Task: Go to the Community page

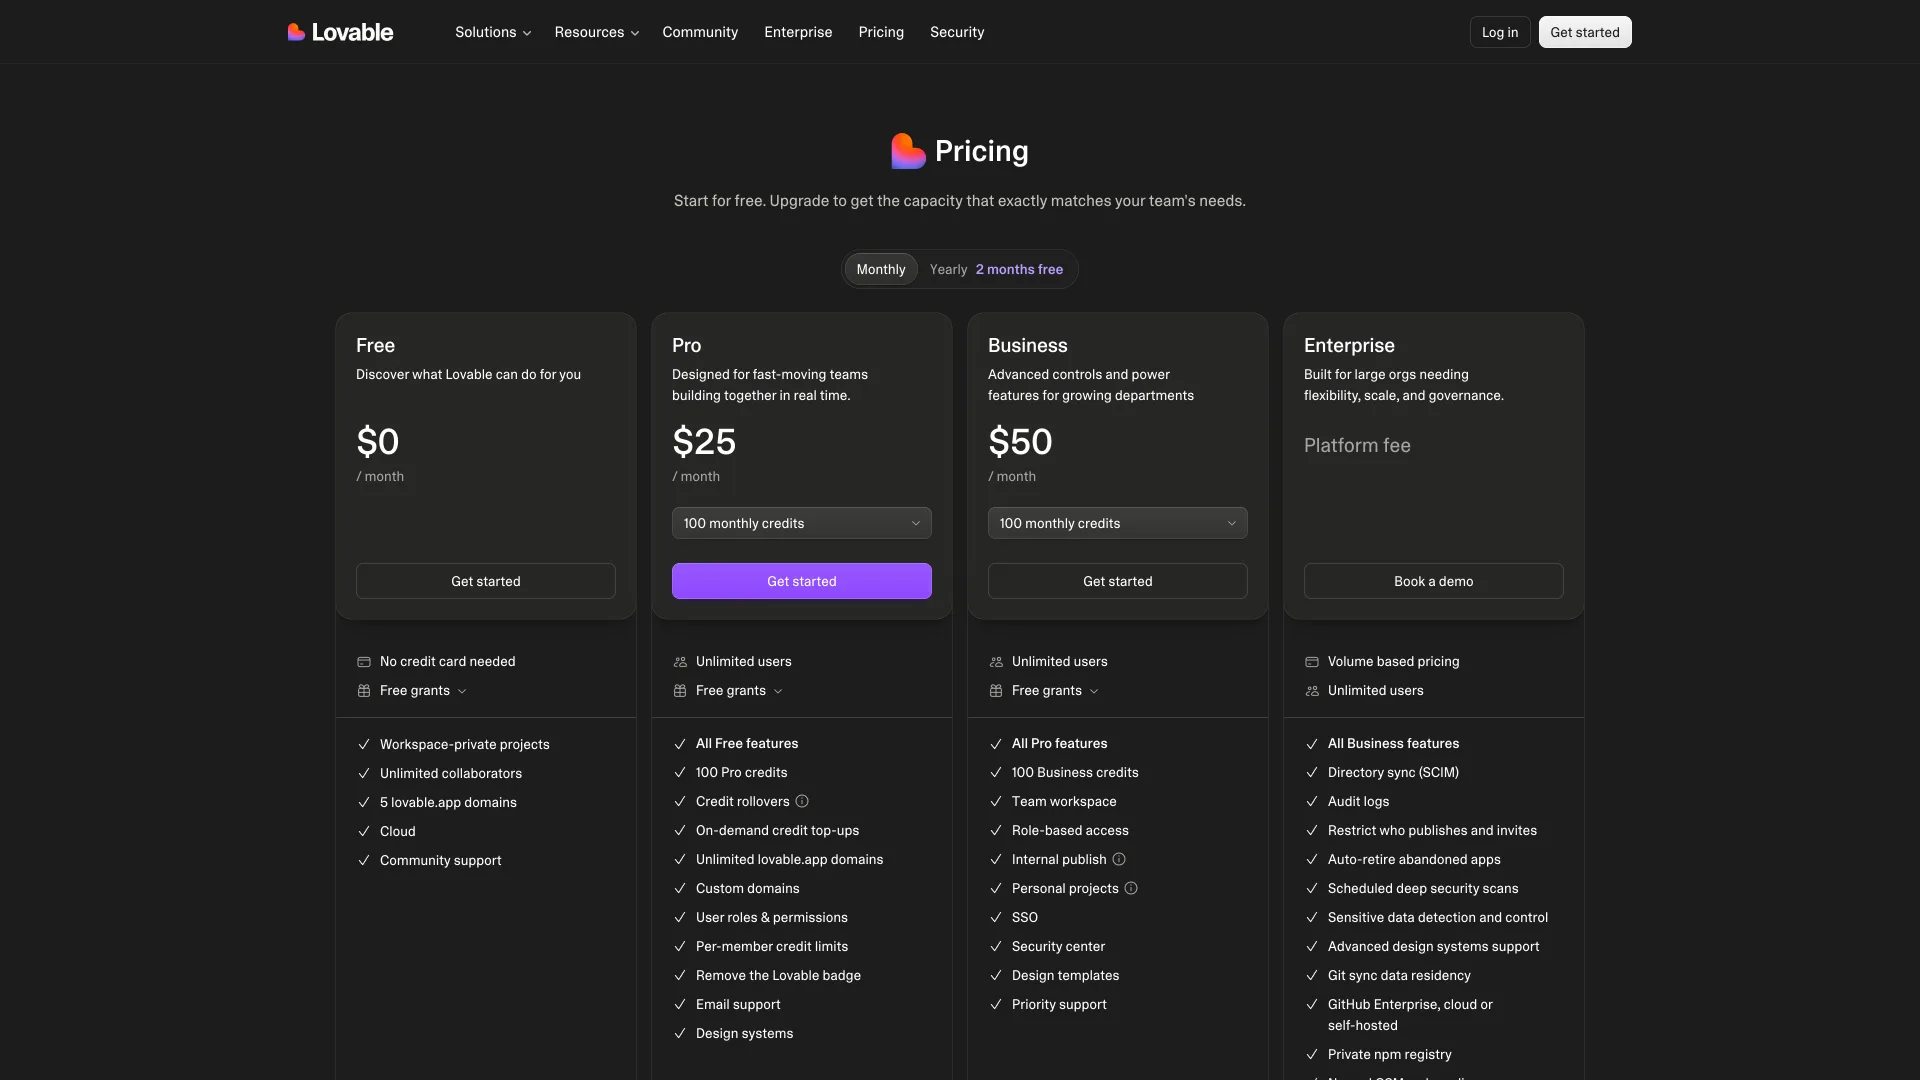Action: [x=700, y=32]
